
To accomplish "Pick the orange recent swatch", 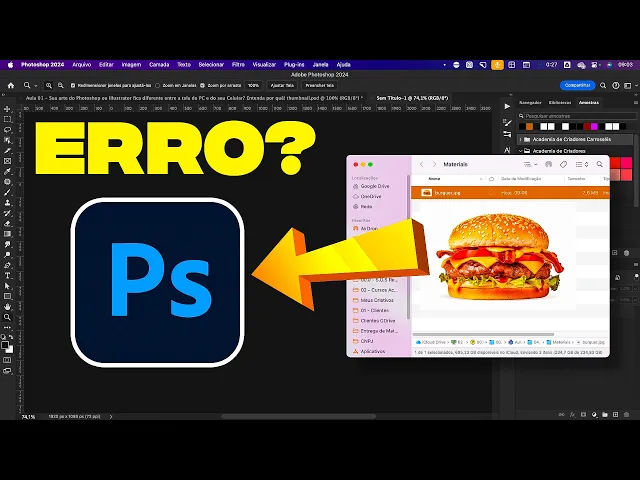I will tap(529, 127).
